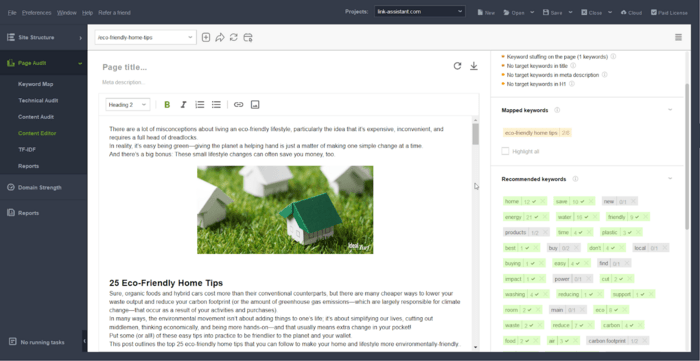Insert an image into content
Image resolution: width=700 pixels, height=361 pixels.
pos(255,104)
